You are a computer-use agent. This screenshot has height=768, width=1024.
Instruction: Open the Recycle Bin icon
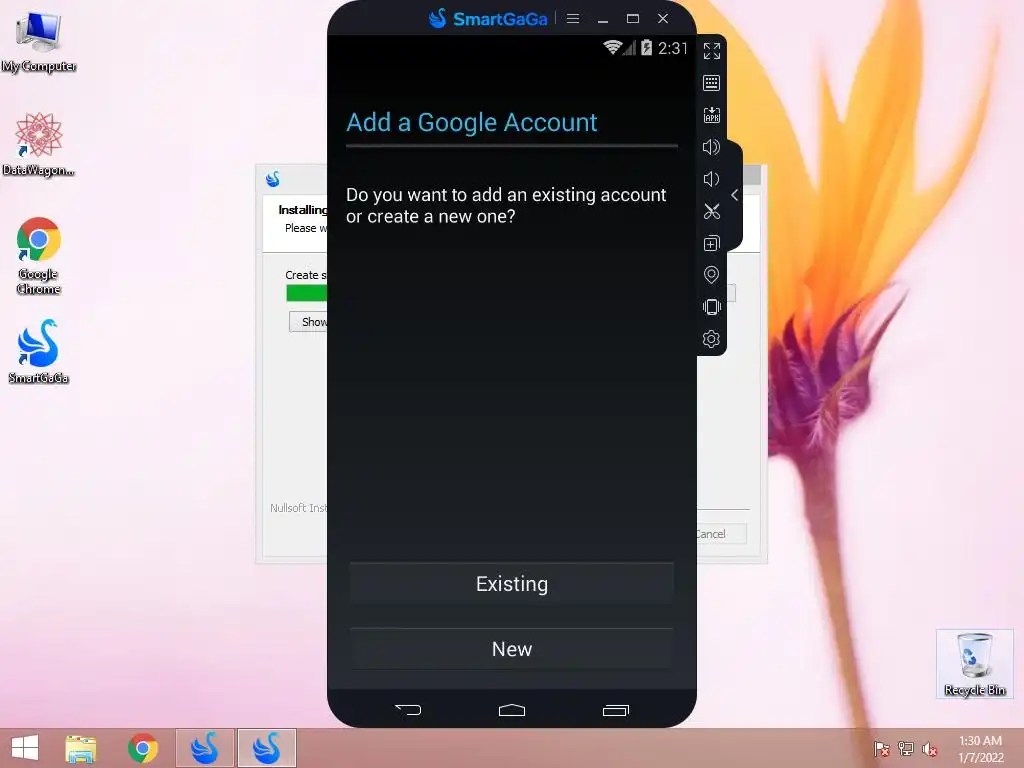tap(974, 664)
